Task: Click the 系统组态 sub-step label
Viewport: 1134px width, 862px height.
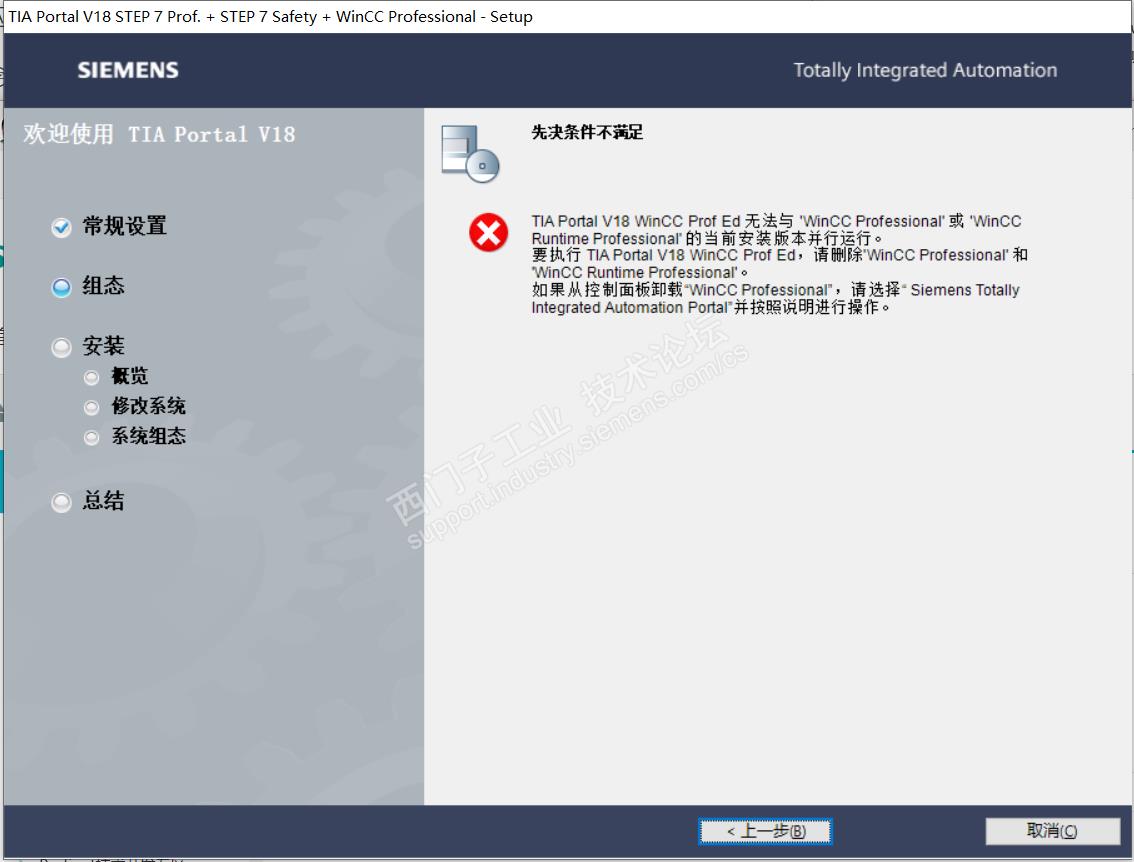Action: click(x=148, y=436)
